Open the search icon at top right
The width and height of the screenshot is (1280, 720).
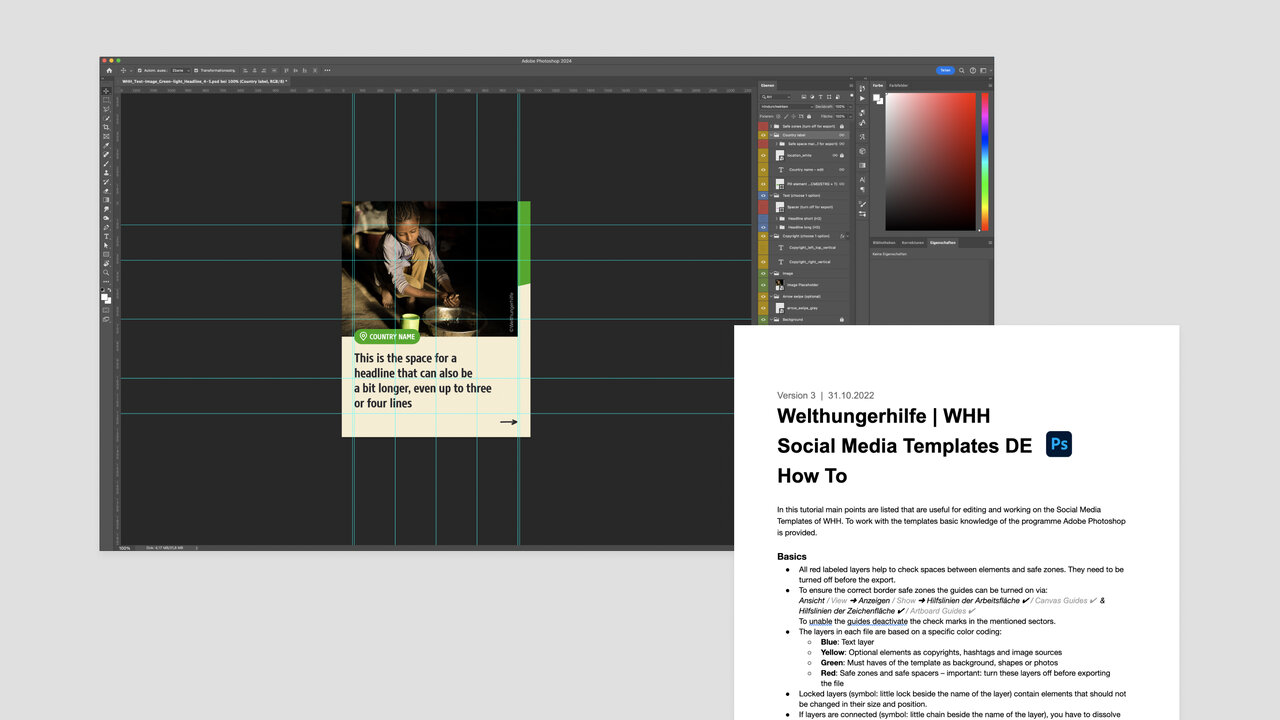tap(962, 70)
